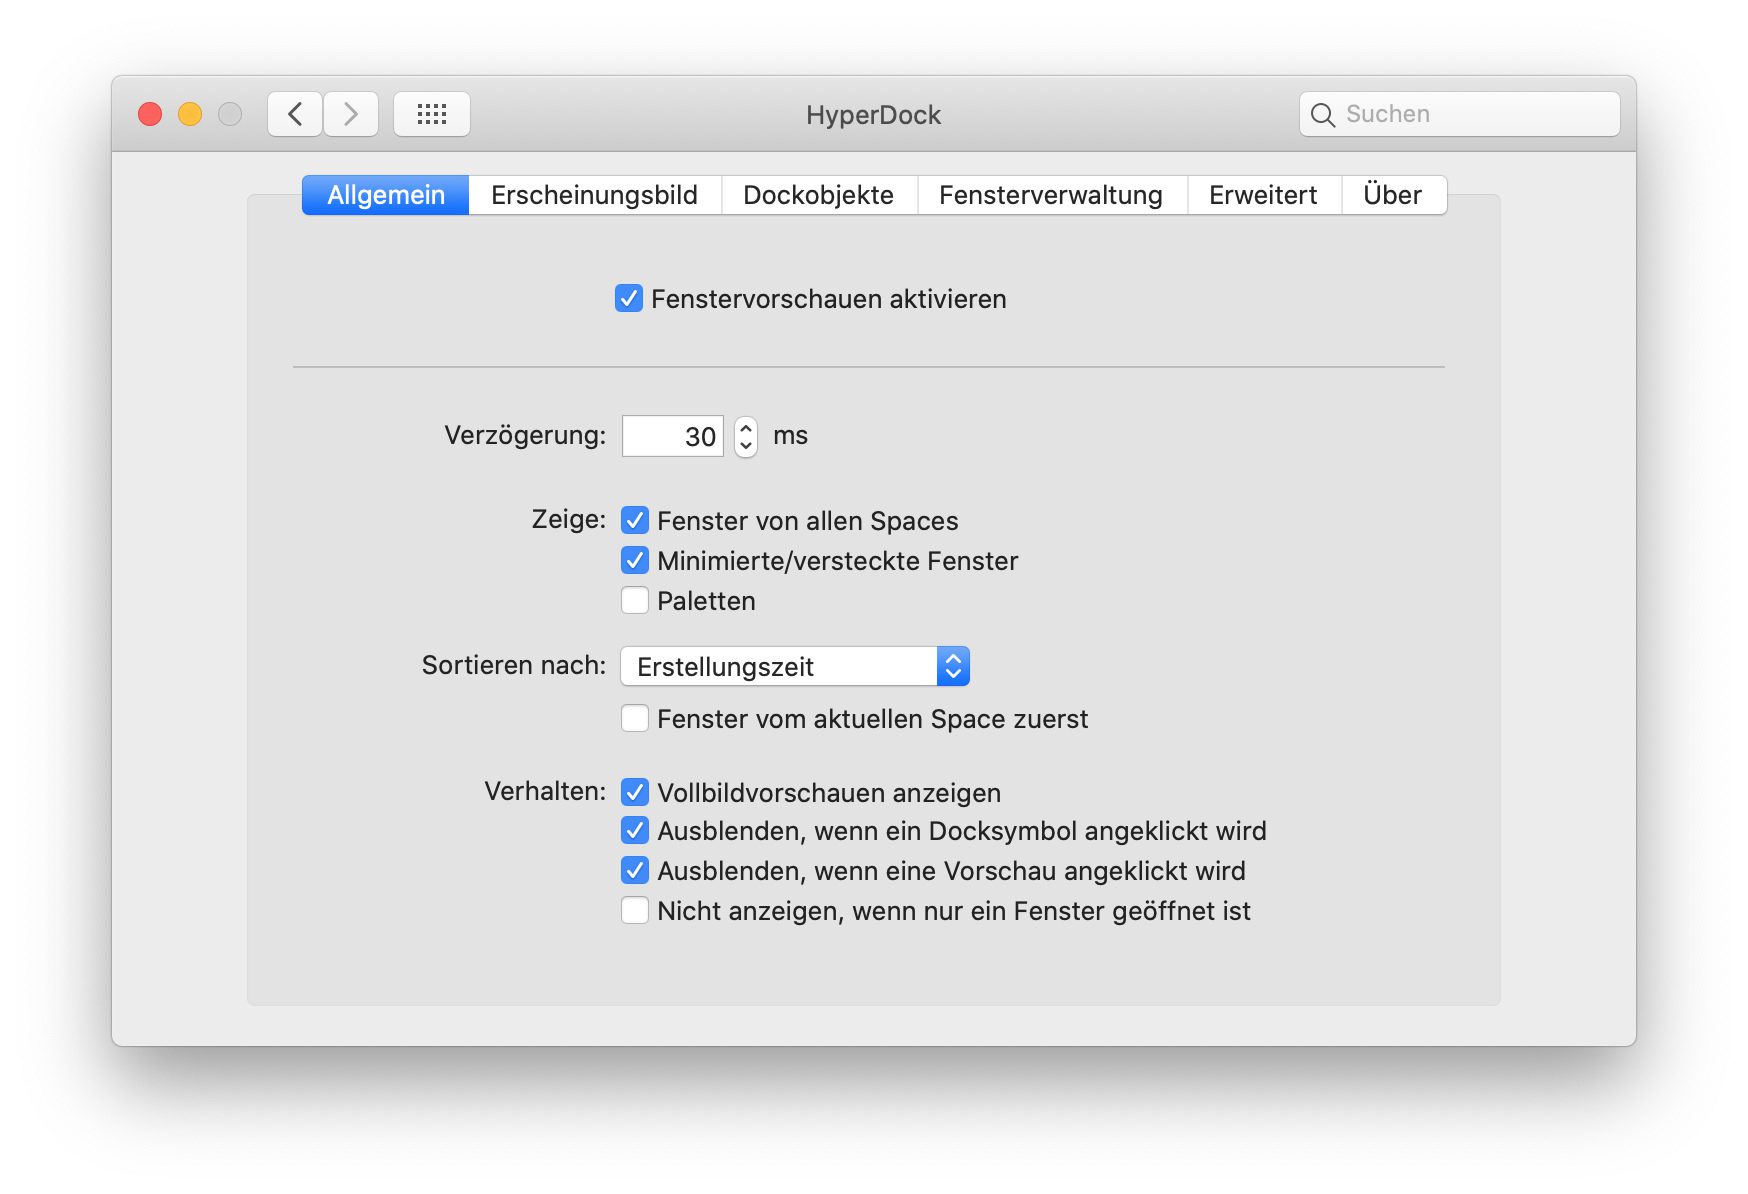Enable the Paletten checkbox
The width and height of the screenshot is (1748, 1194).
(x=635, y=601)
